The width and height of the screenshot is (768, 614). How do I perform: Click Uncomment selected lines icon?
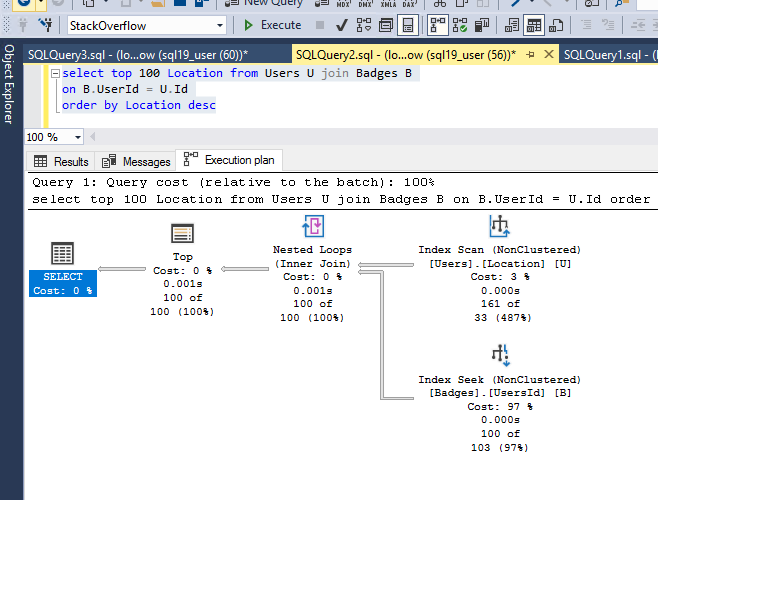click(x=608, y=25)
